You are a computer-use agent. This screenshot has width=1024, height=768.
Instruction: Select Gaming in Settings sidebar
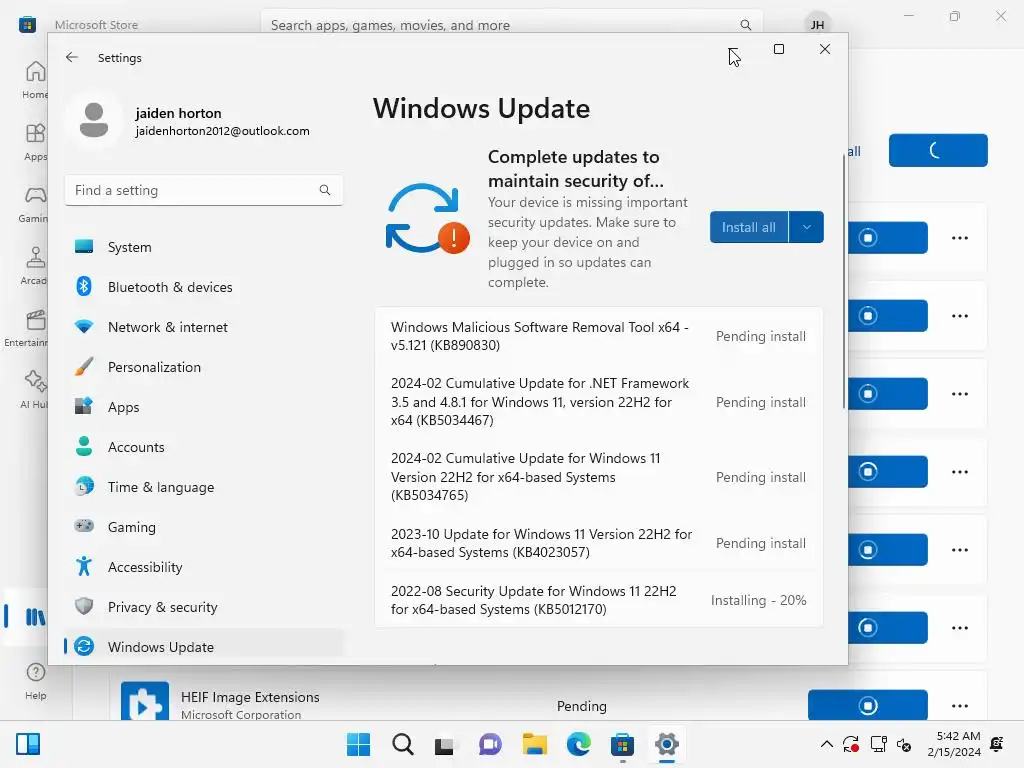click(204, 527)
